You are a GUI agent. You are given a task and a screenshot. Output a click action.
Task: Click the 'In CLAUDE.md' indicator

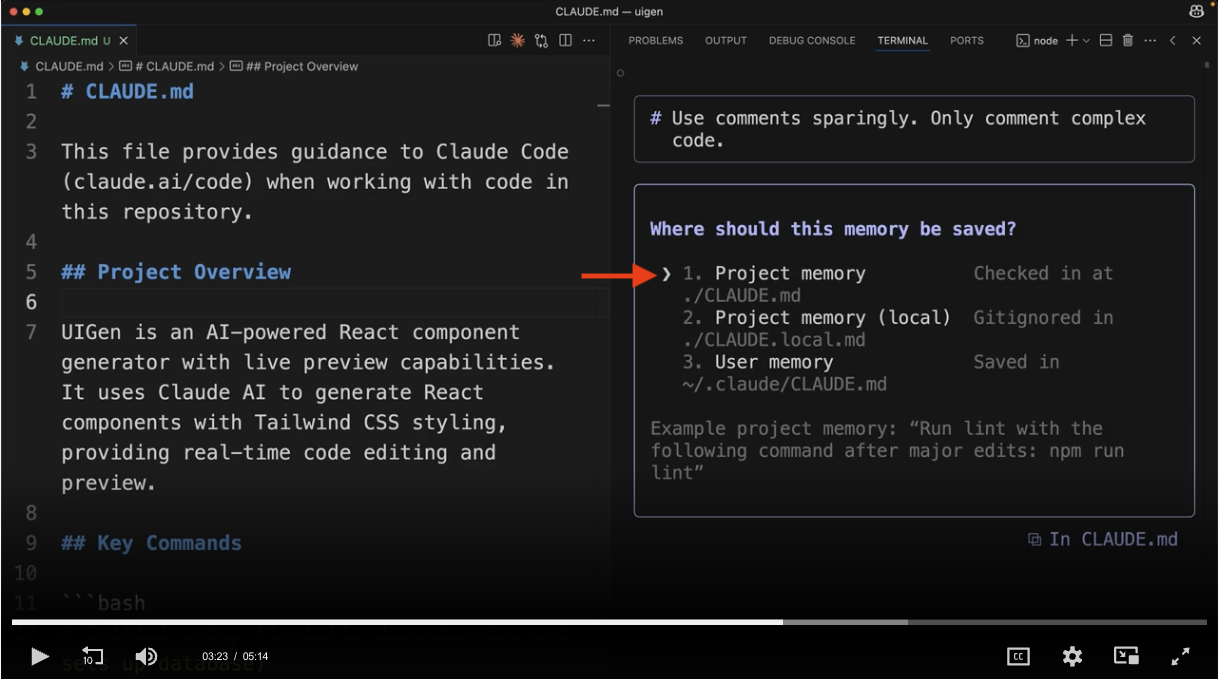click(1103, 539)
